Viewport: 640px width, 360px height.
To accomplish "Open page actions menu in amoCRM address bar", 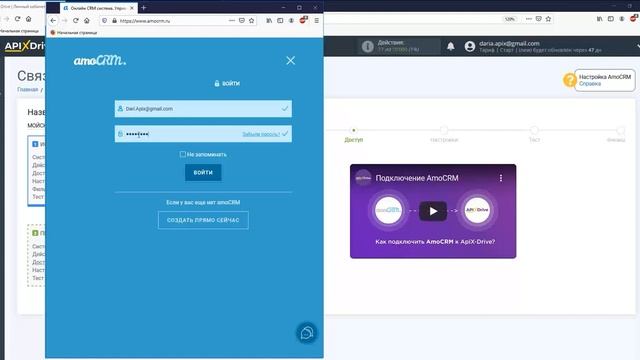I will pyautogui.click(x=231, y=20).
